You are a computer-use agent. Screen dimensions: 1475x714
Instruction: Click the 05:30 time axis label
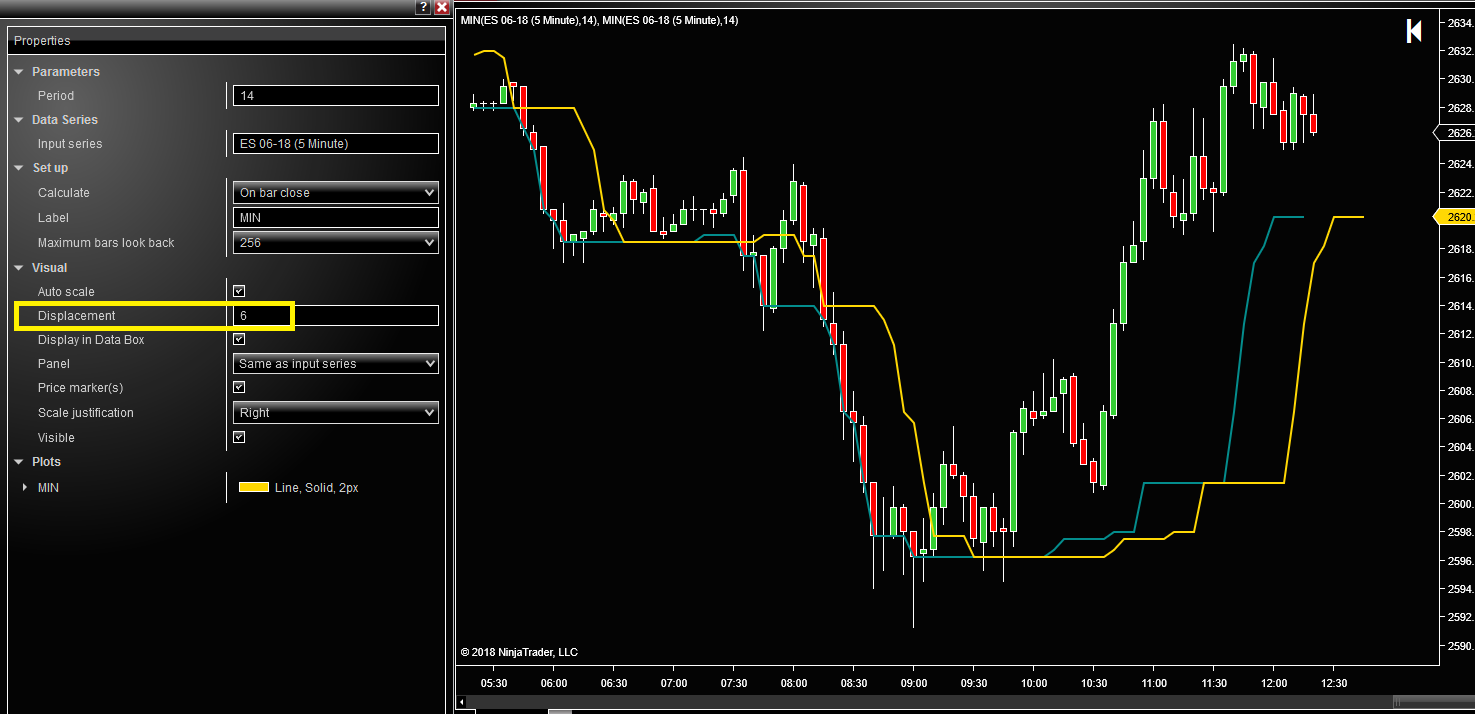(x=494, y=684)
